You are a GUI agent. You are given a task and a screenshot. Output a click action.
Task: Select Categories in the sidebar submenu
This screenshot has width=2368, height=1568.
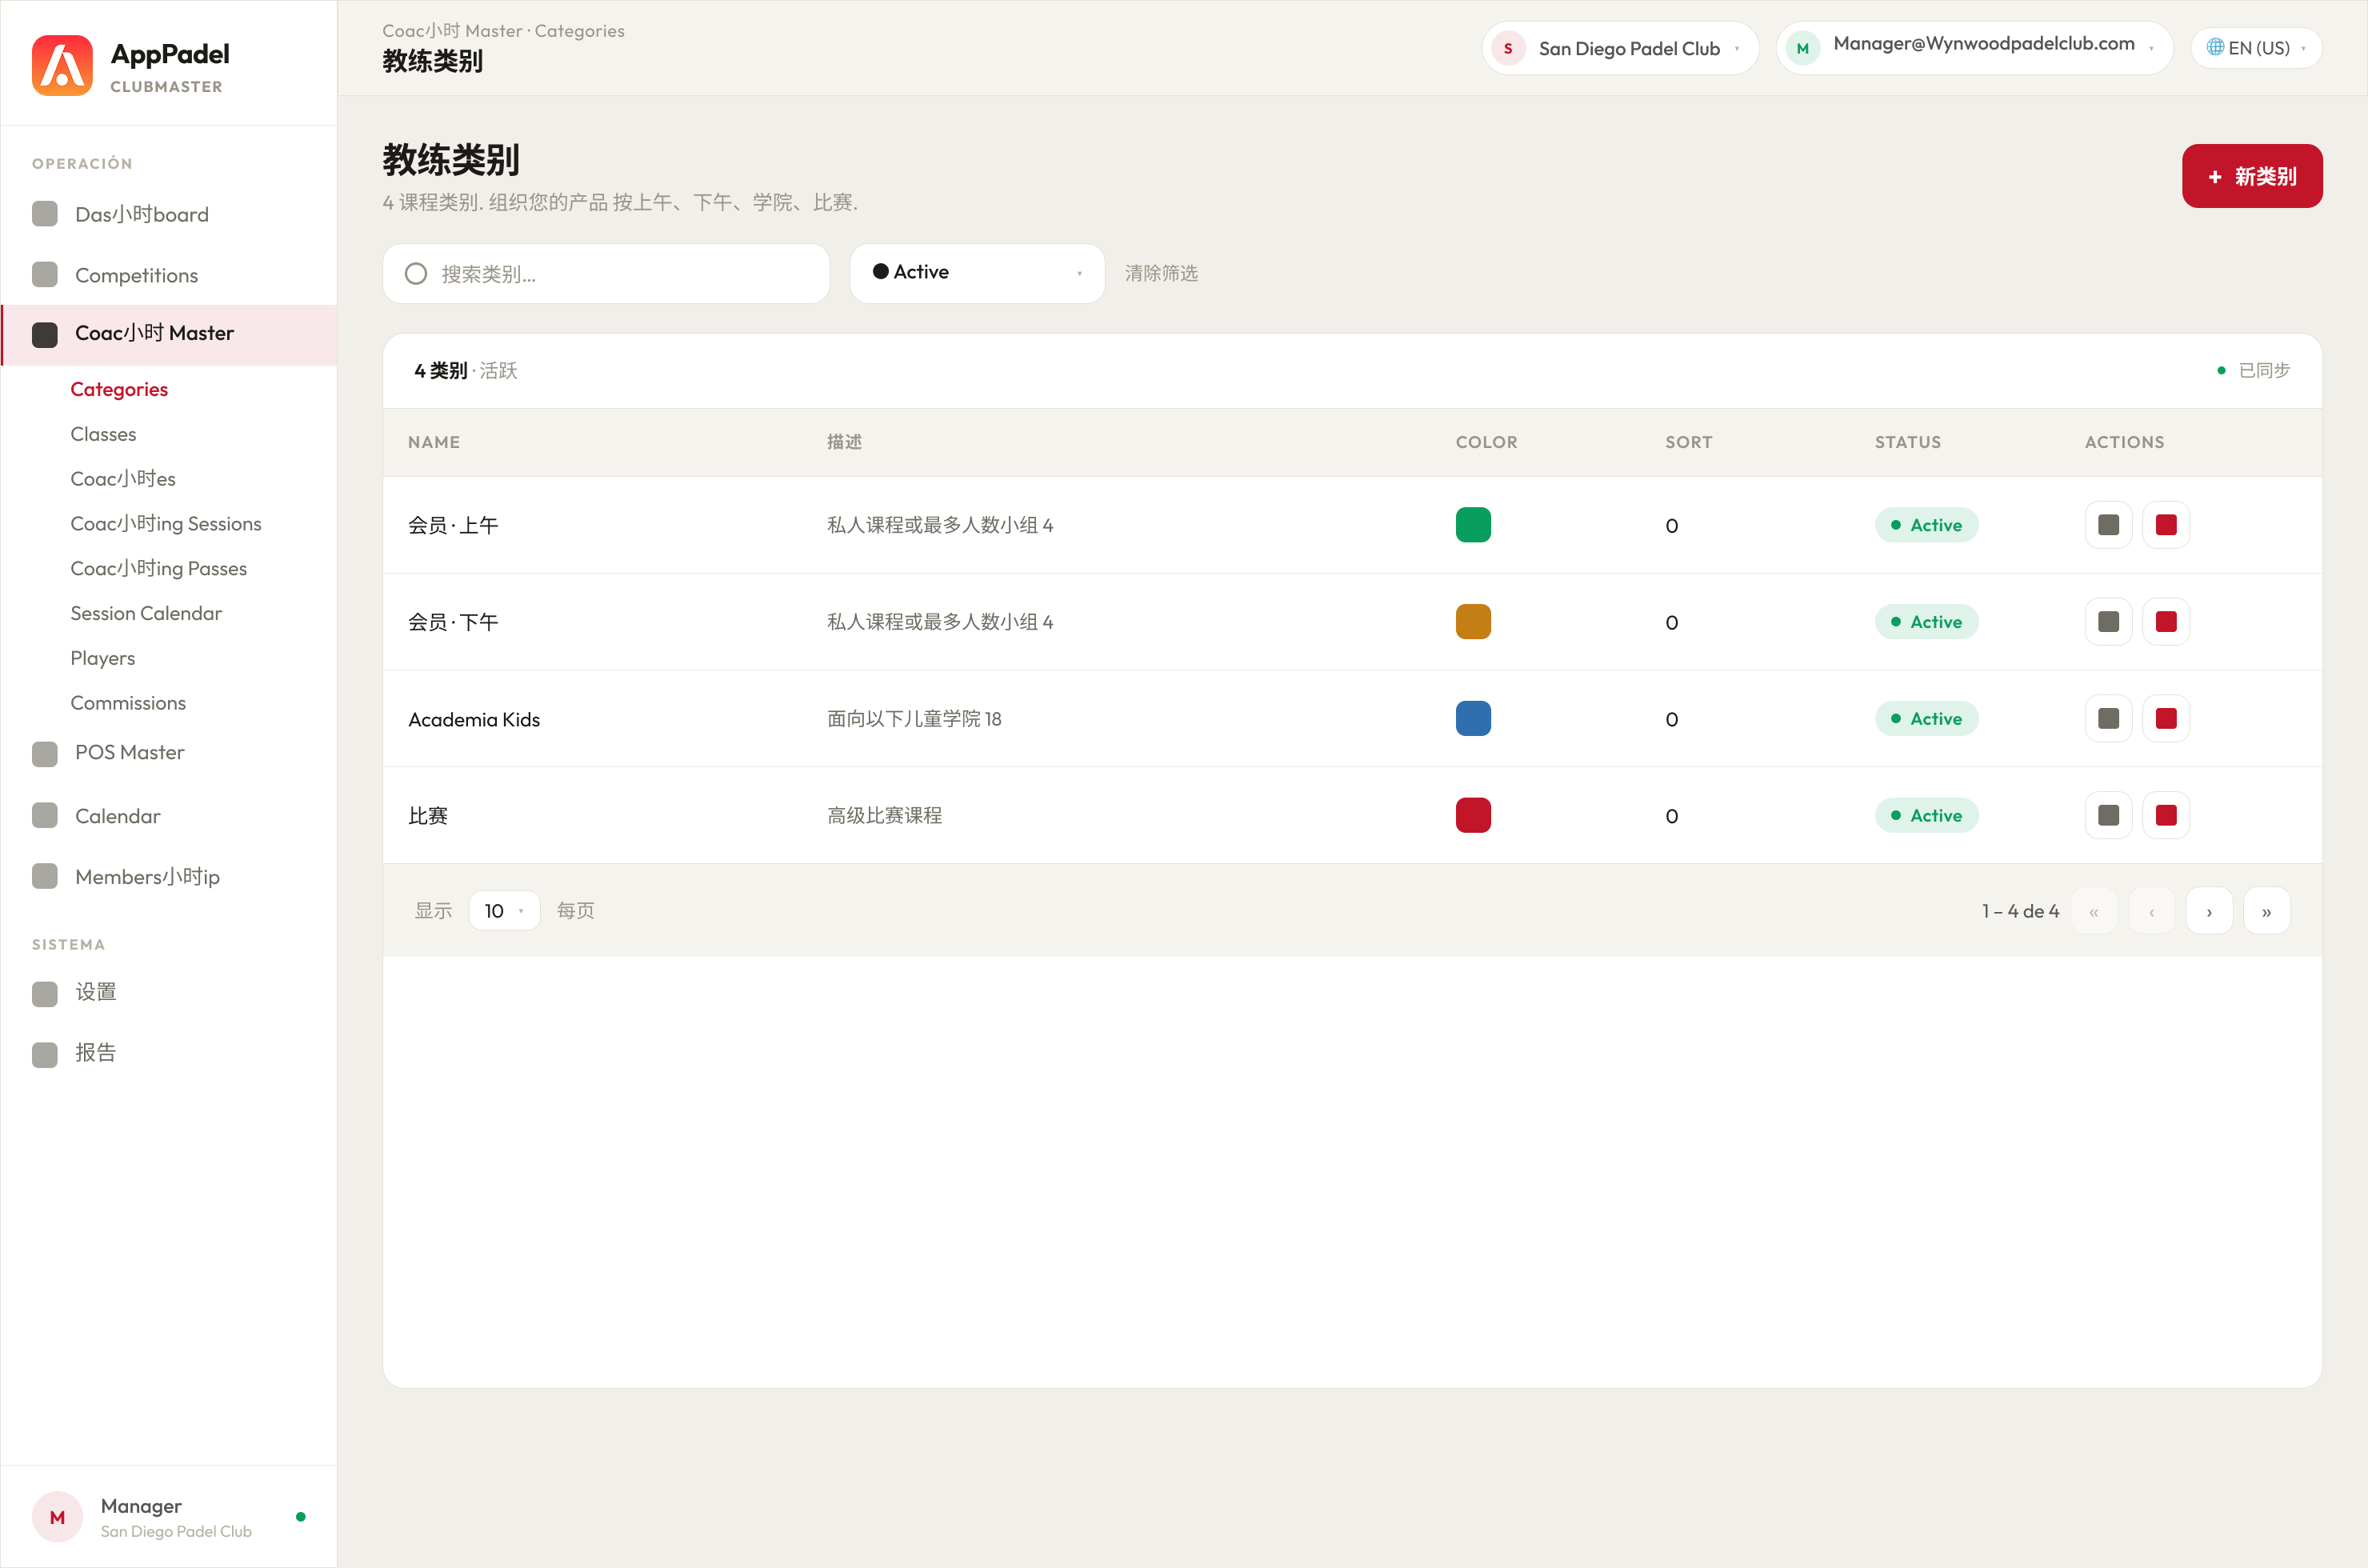[x=119, y=389]
